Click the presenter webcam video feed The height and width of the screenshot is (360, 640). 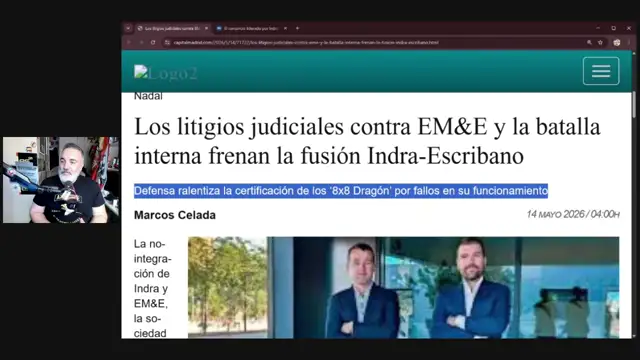click(x=61, y=180)
